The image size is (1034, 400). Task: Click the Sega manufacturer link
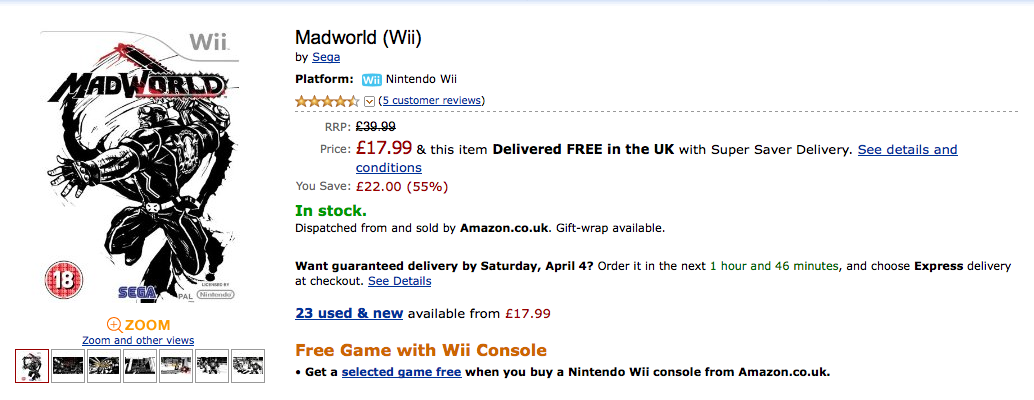(326, 57)
